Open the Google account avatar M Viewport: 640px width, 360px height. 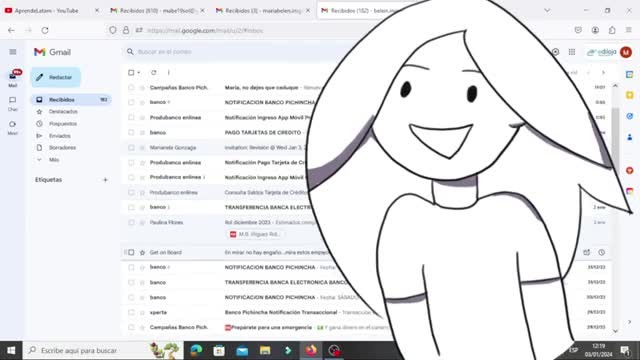coord(626,52)
